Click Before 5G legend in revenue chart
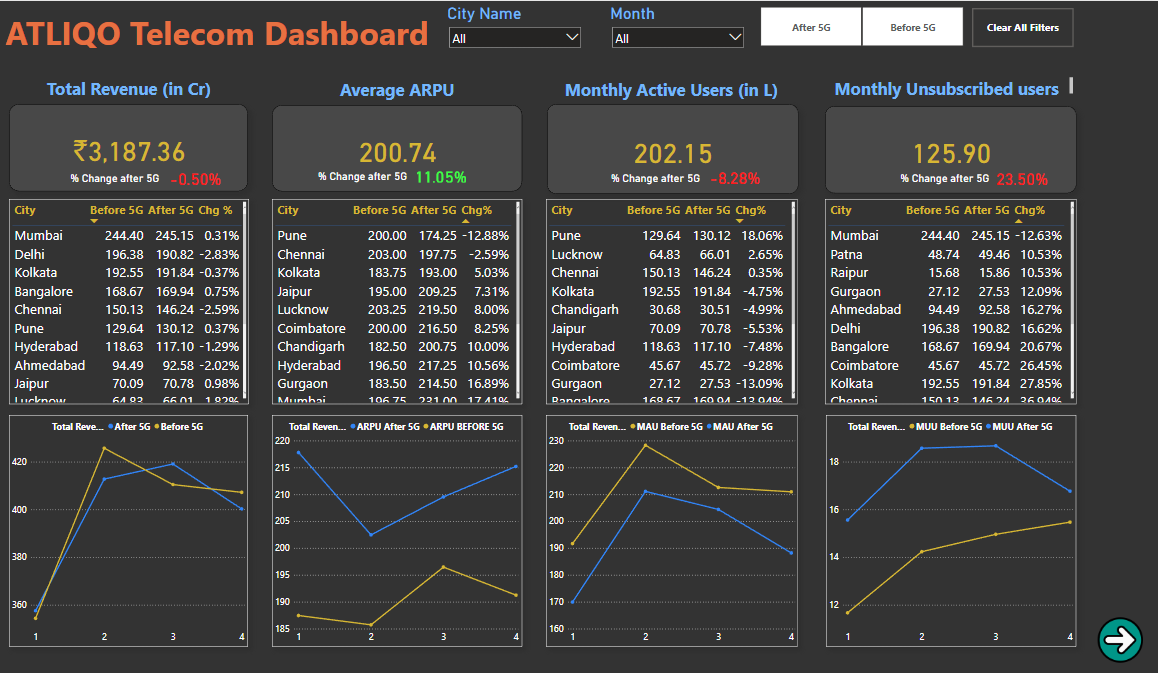The image size is (1158, 673). click(180, 427)
